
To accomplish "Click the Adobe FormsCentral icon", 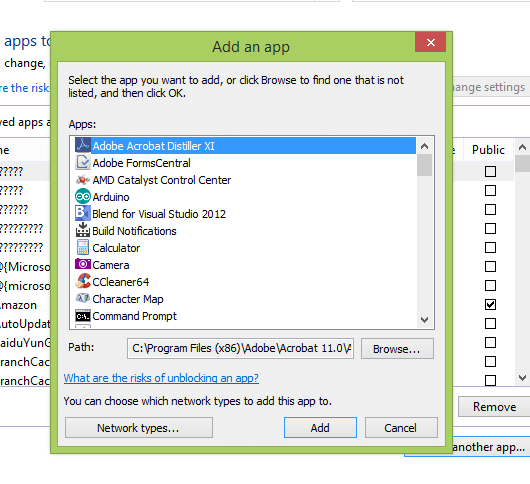I will point(83,163).
